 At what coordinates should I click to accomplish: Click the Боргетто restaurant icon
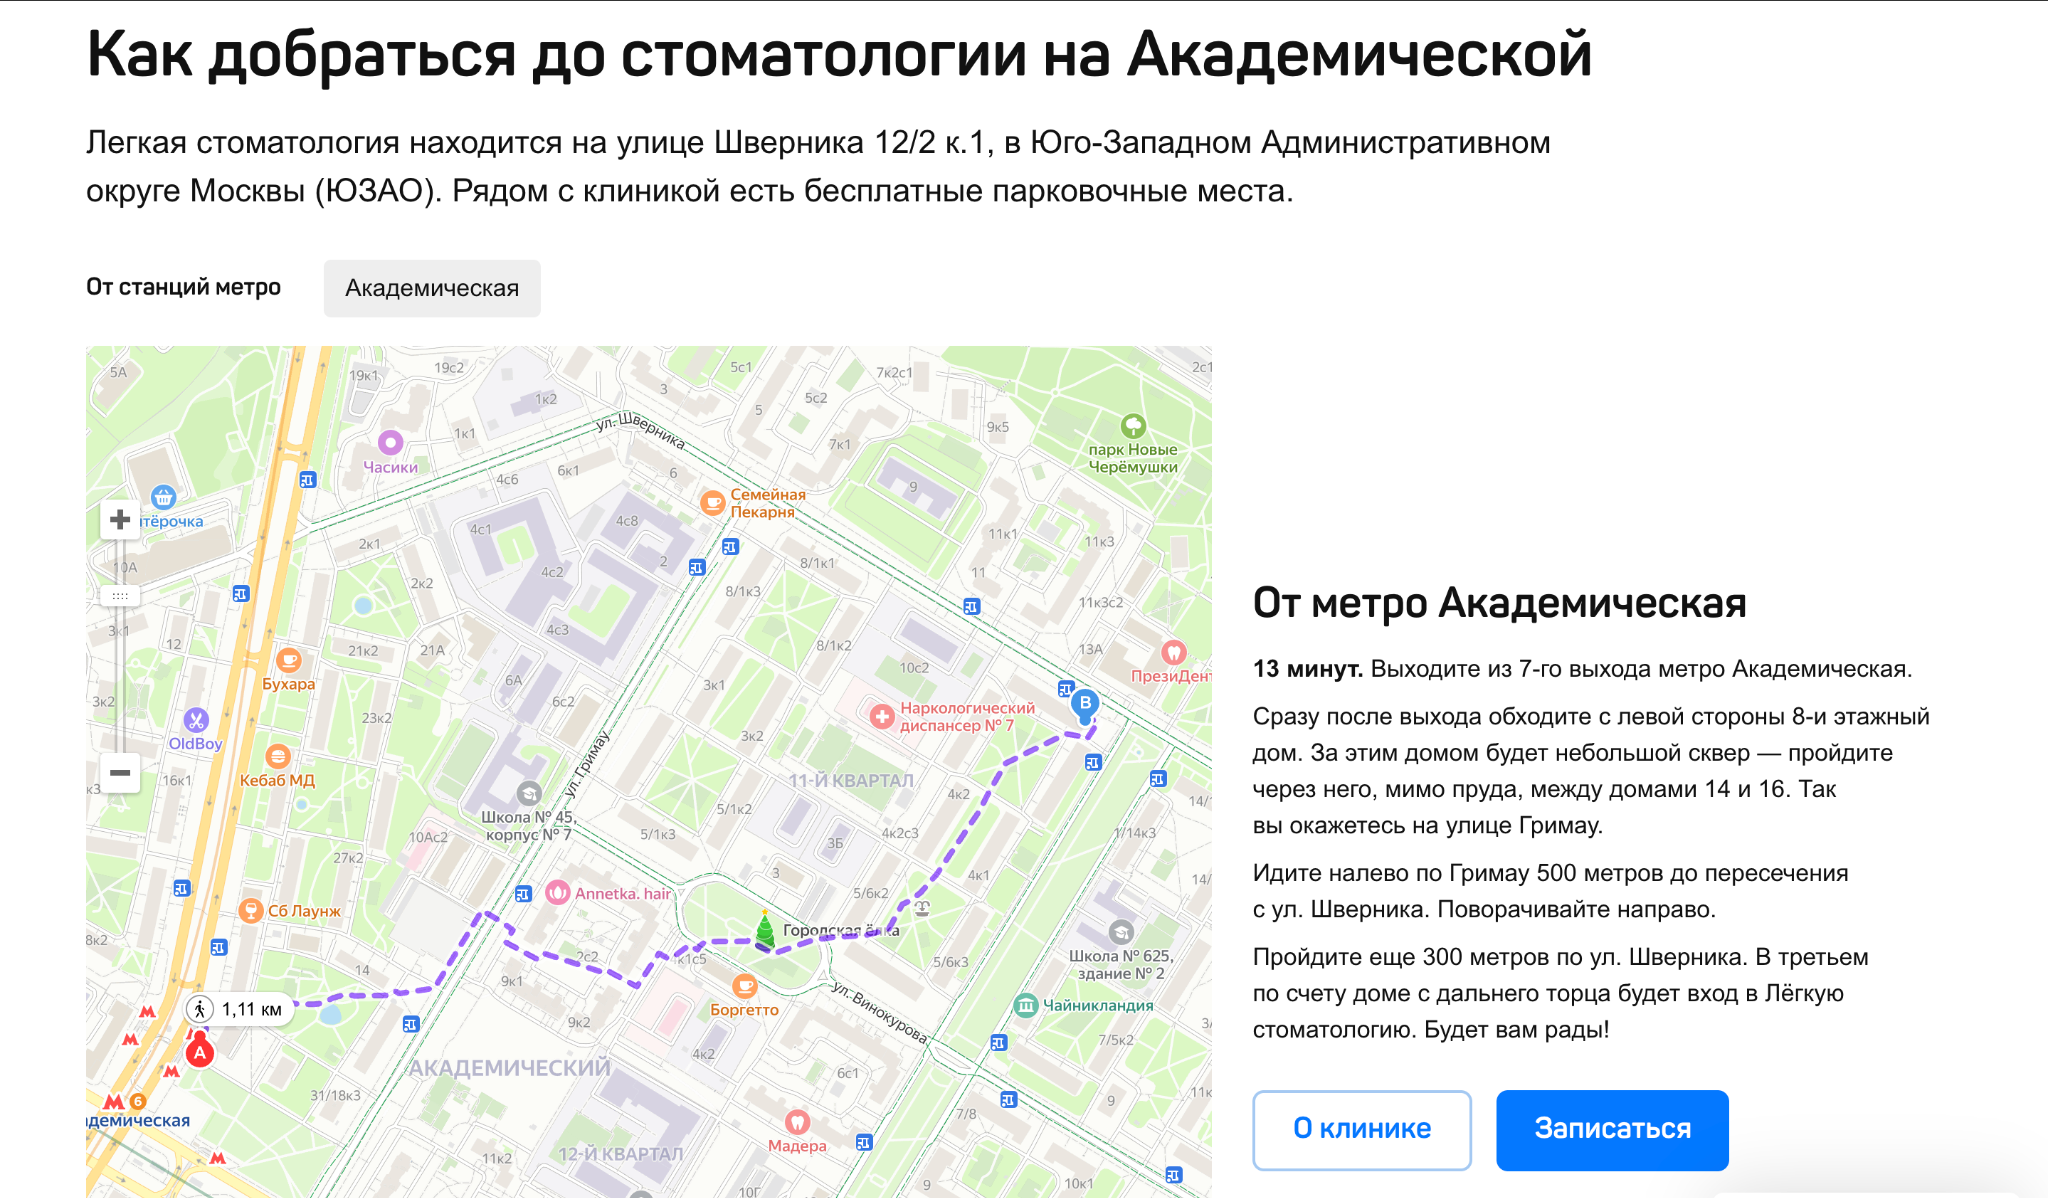743,987
